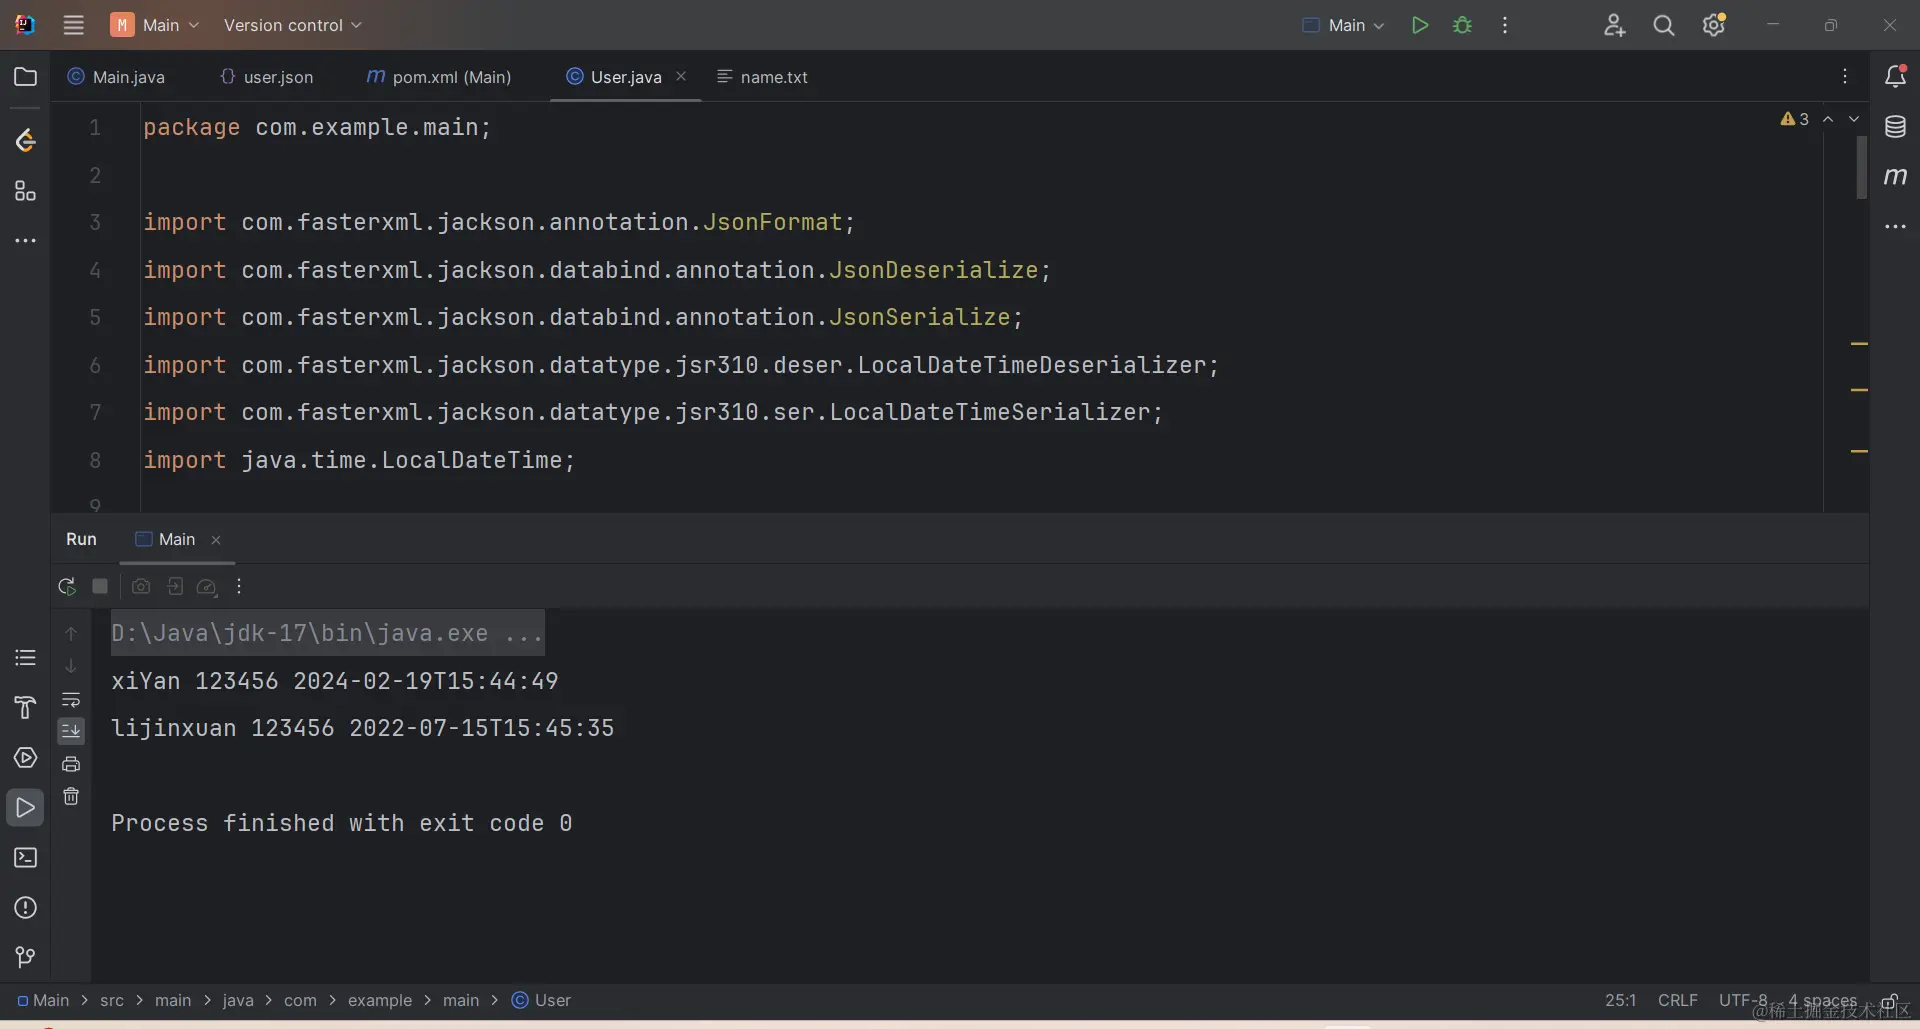Switch to the pom.xml (Main) tab
Viewport: 1920px width, 1029px height.
439,77
